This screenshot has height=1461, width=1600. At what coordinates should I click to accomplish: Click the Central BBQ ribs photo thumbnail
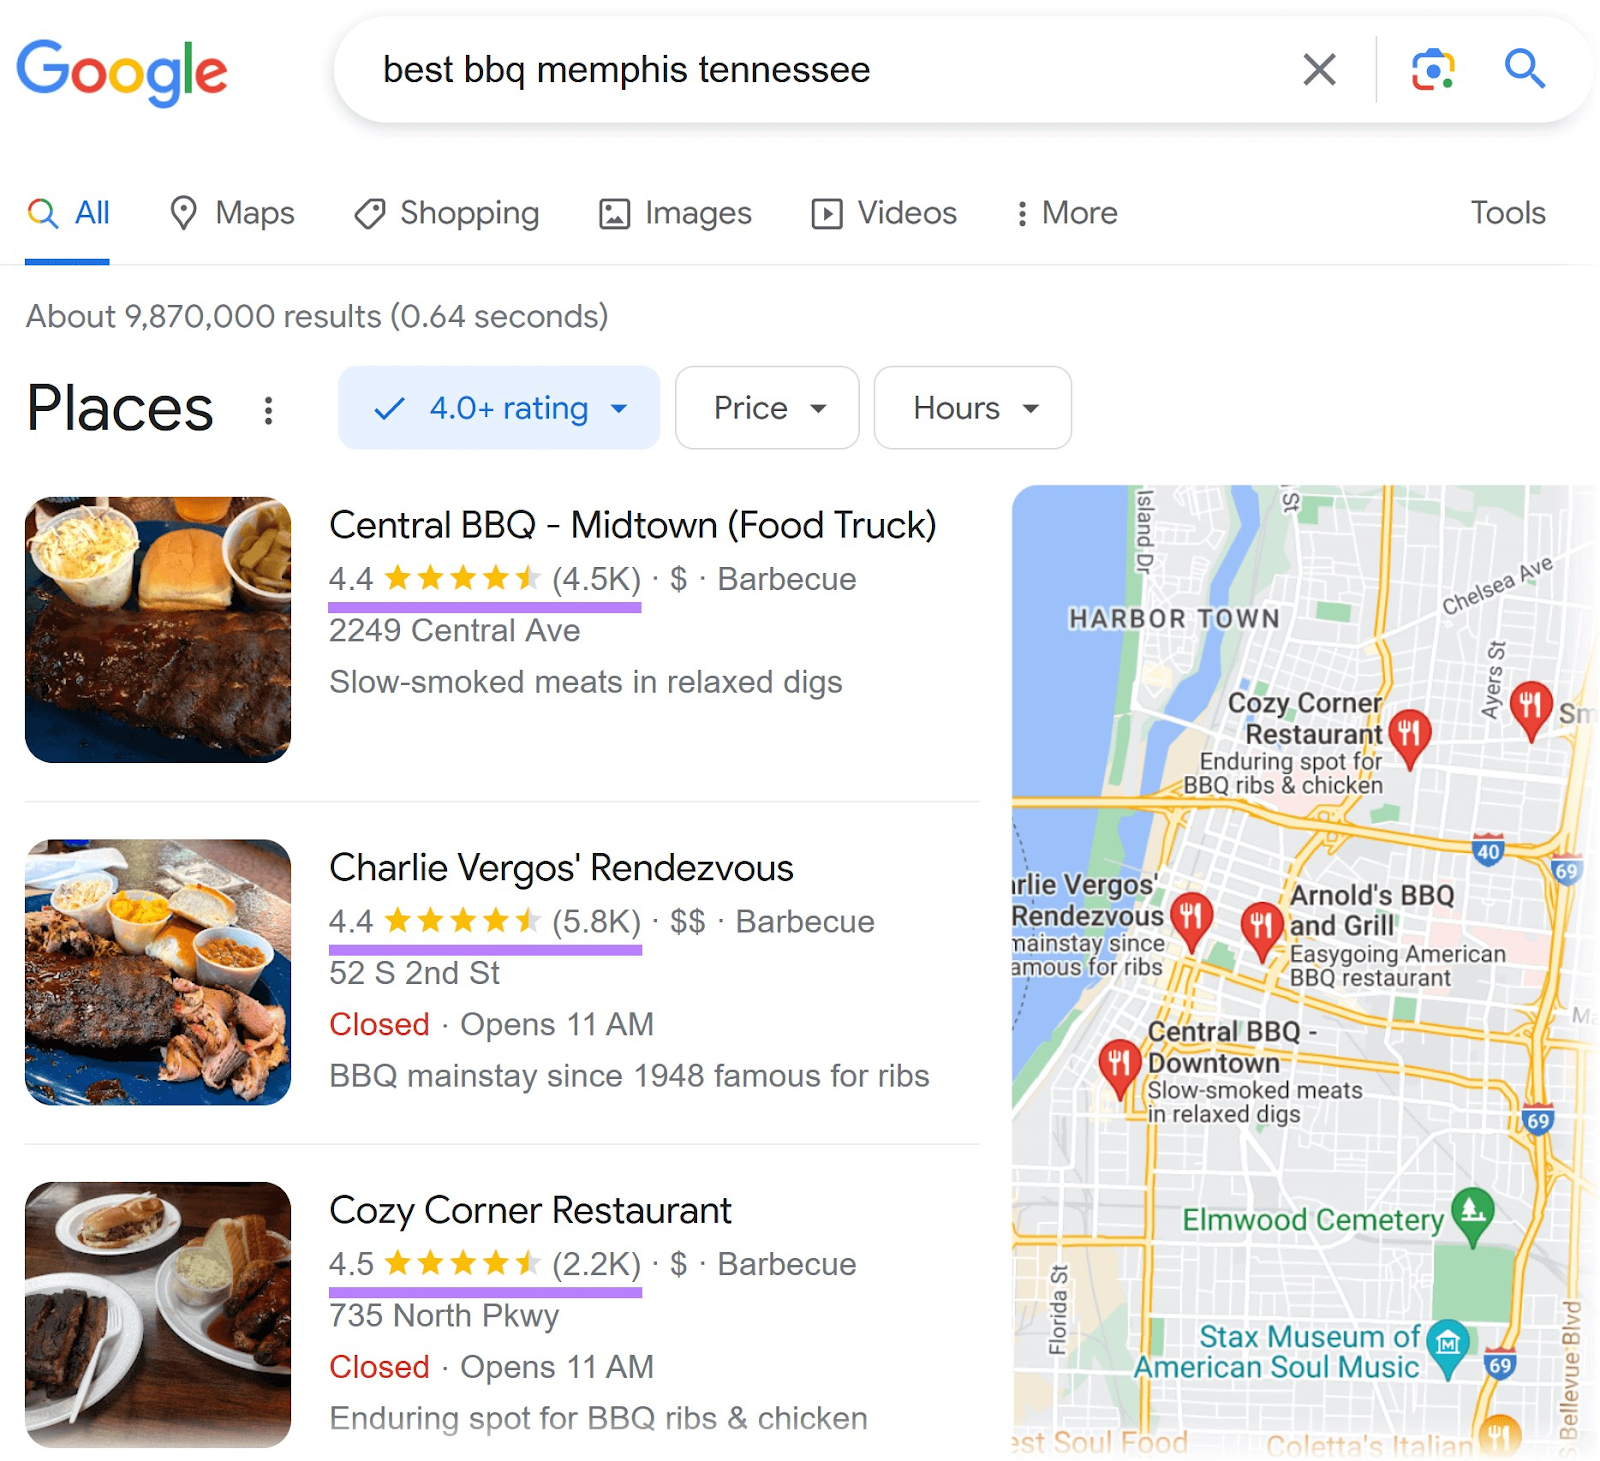coord(158,630)
